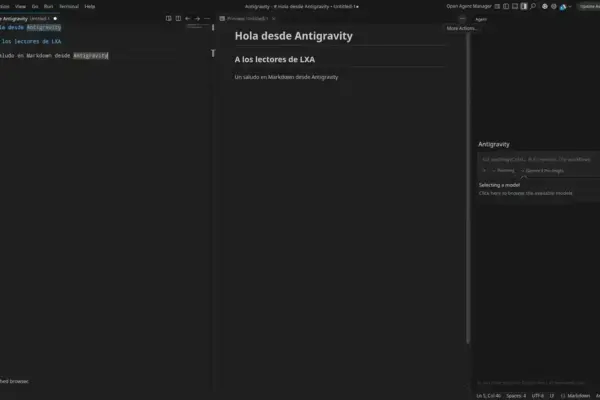
Task: Open the browser globe icon
Action: (x=545, y=6)
